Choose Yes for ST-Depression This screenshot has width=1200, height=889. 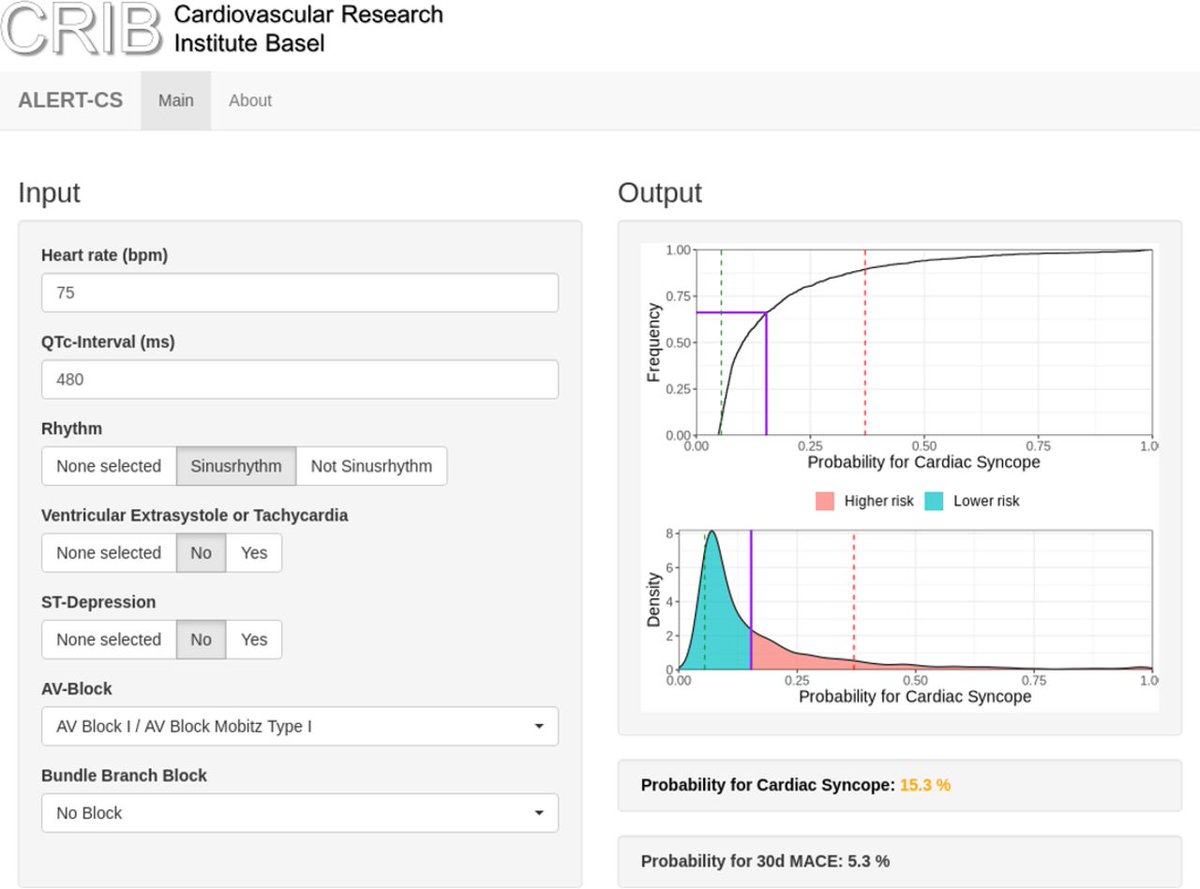[254, 640]
